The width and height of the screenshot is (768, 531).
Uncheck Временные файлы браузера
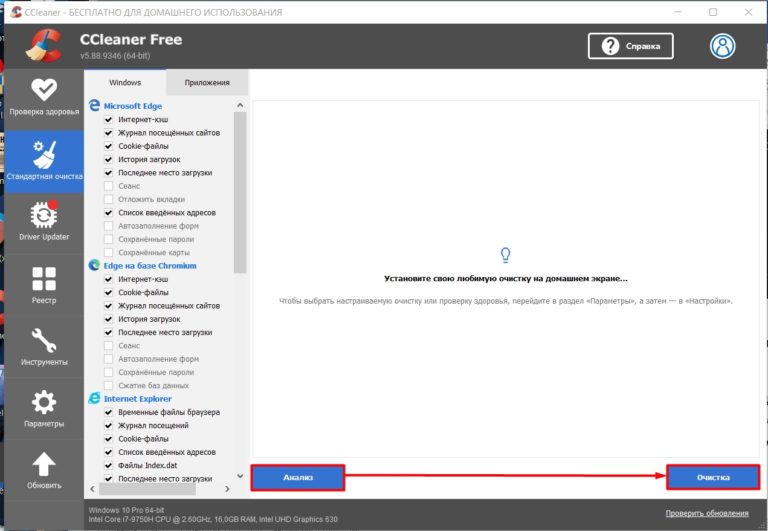[x=108, y=412]
